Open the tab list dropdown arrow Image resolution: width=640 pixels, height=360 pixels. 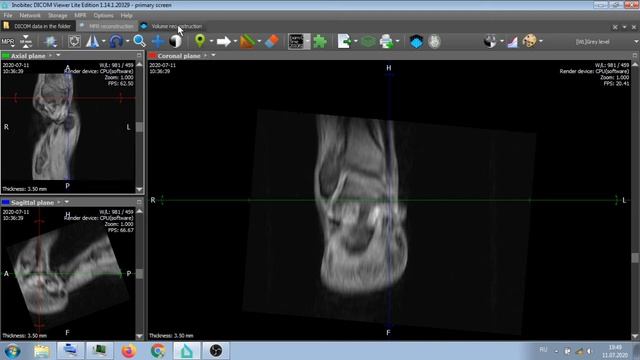tap(624, 27)
